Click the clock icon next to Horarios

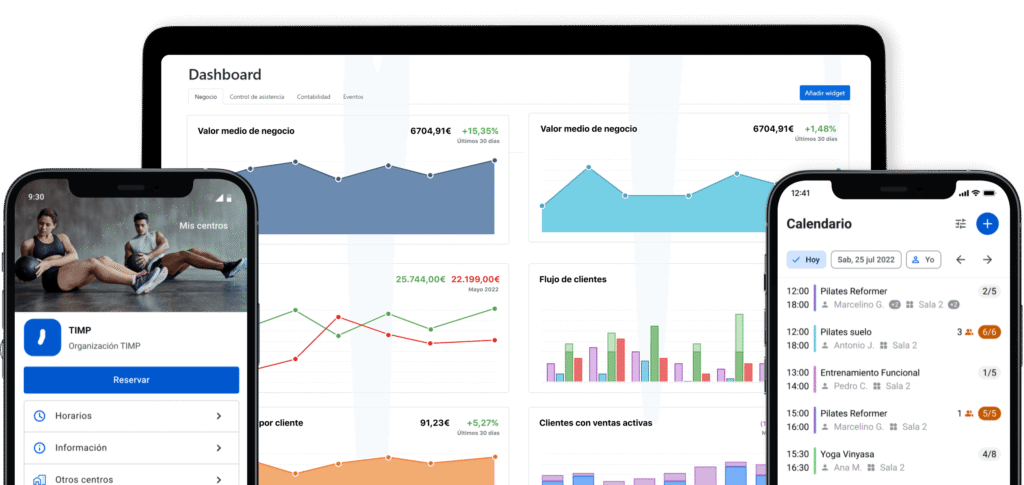point(40,416)
